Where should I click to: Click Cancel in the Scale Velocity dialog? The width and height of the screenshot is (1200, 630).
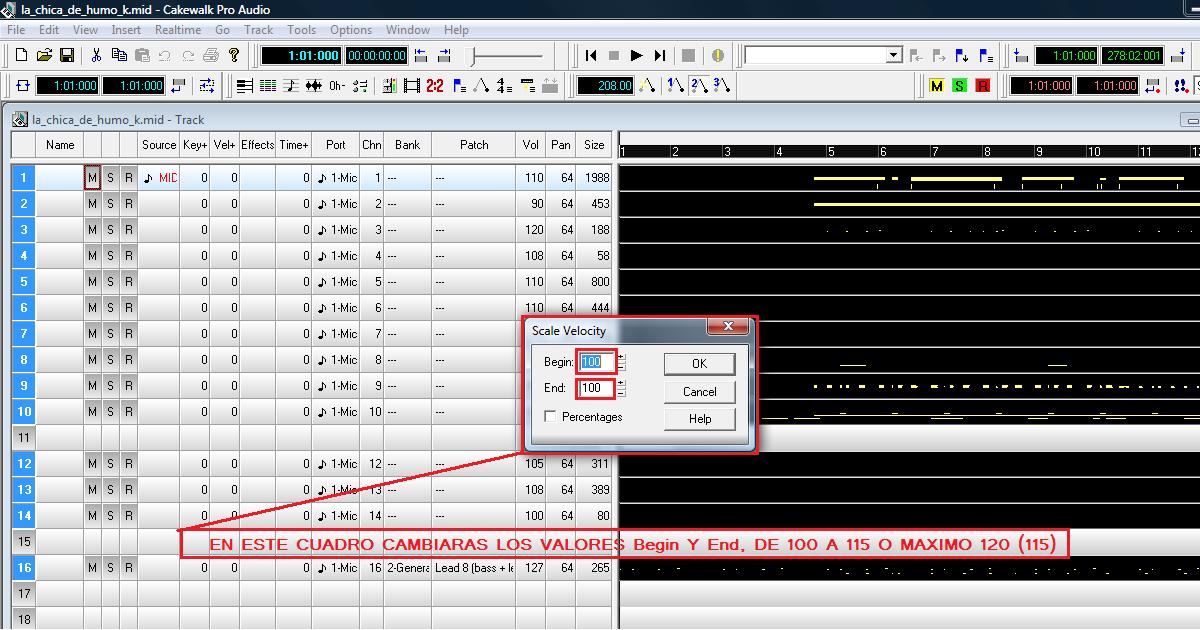(x=699, y=392)
